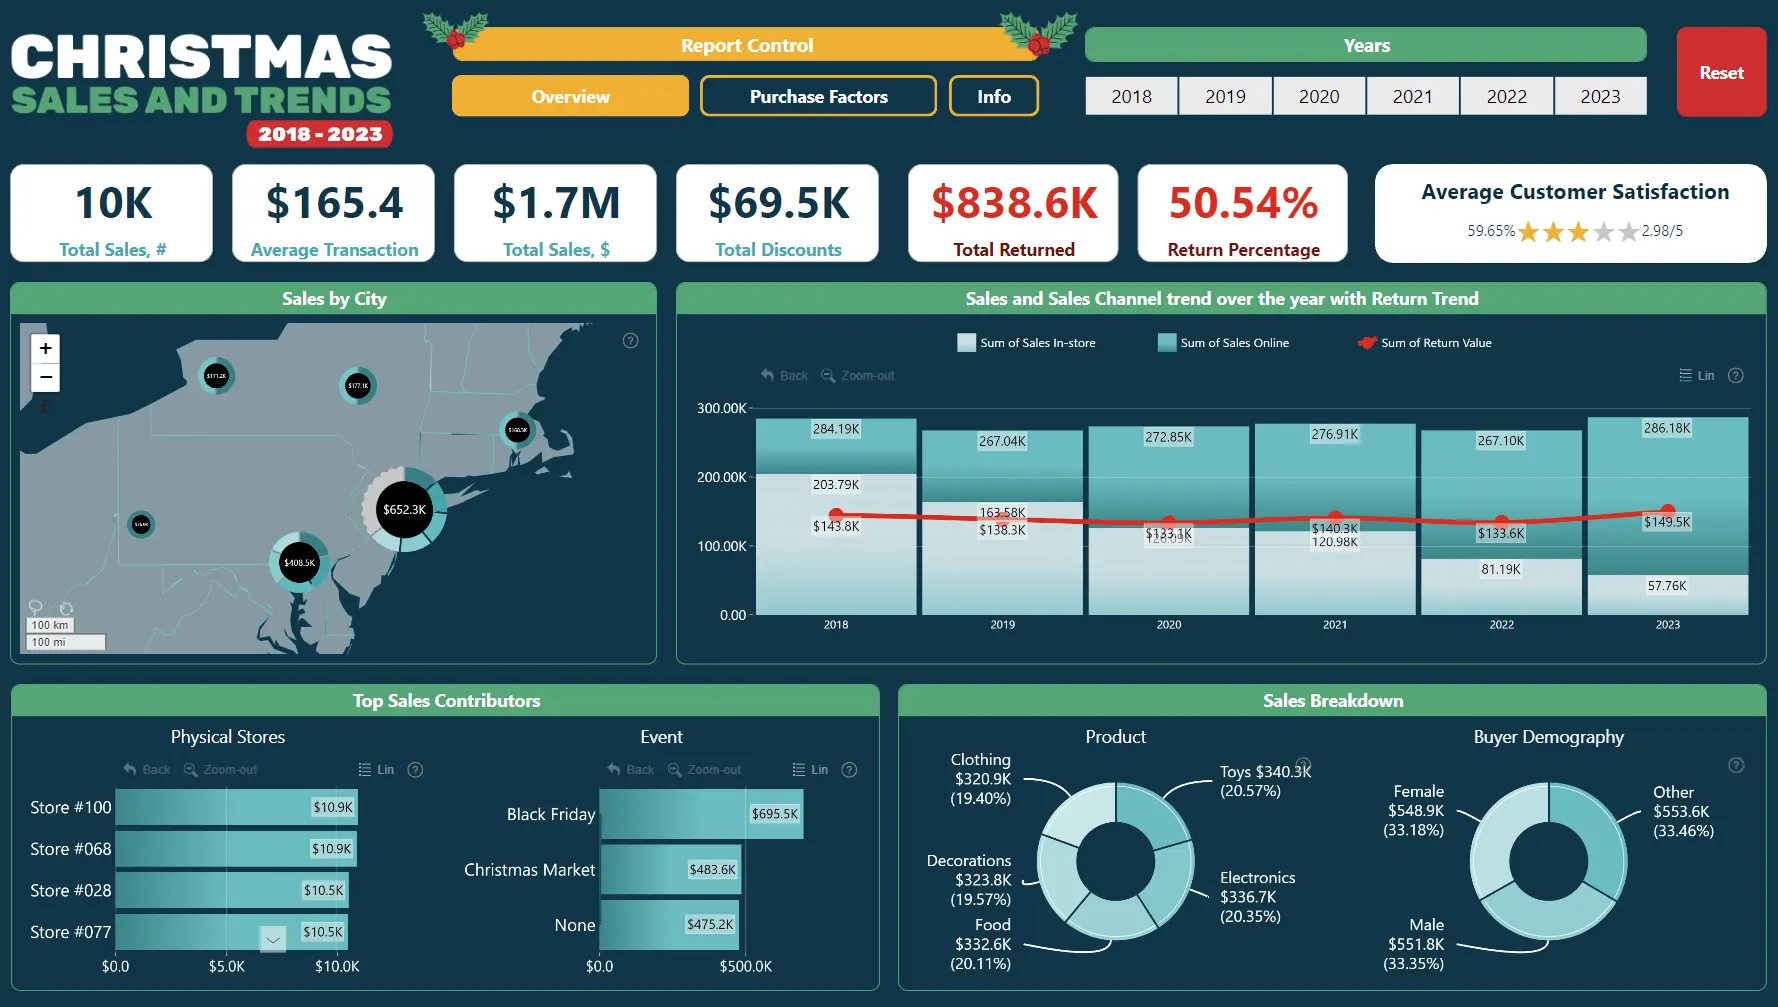
Task: Toggle the Sum of Return Value legend item
Action: pyautogui.click(x=1424, y=342)
